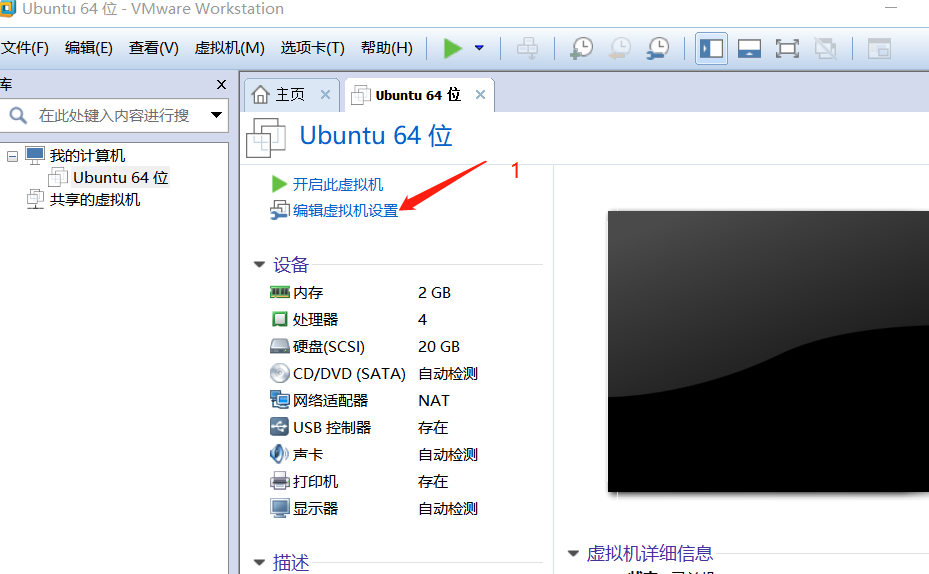This screenshot has width=929, height=574.
Task: Open the 帮助(H) menu
Action: pos(387,48)
